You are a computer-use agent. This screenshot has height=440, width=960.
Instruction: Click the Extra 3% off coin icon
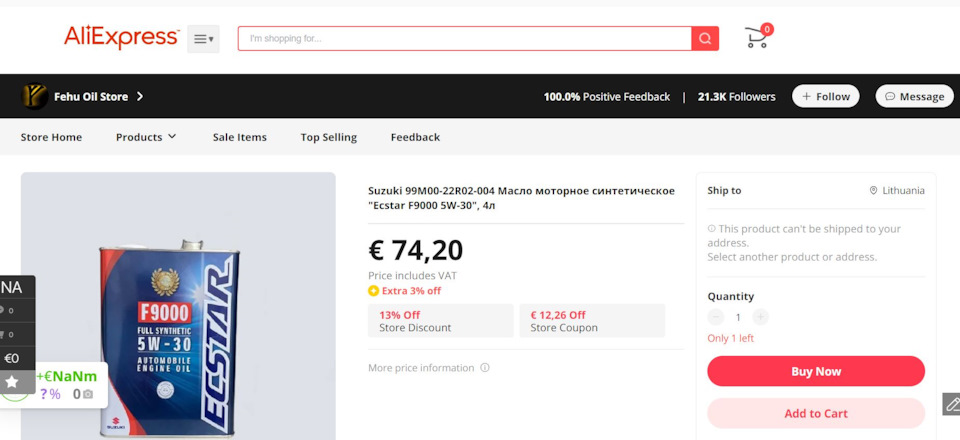373,291
